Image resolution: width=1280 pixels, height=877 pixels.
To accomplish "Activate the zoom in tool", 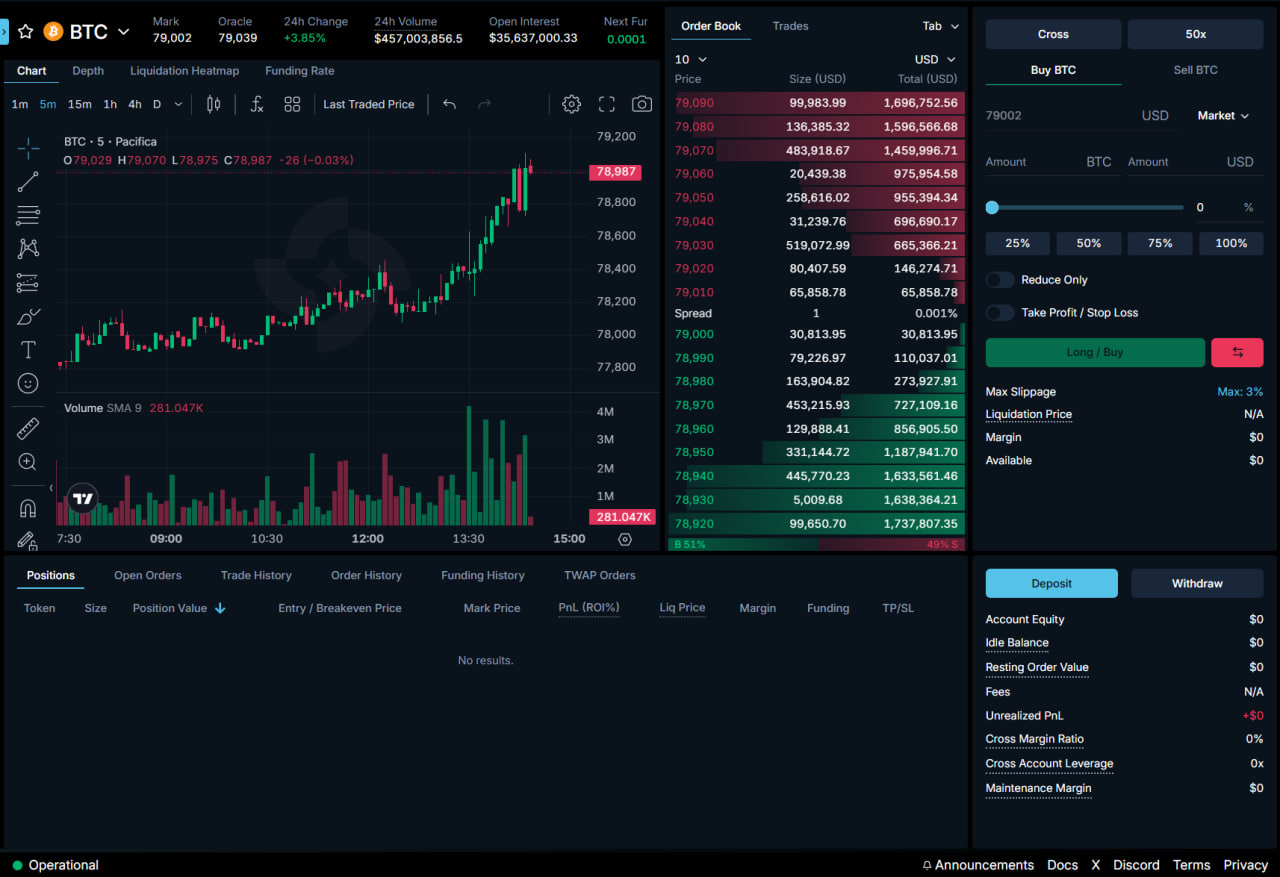I will coord(28,462).
